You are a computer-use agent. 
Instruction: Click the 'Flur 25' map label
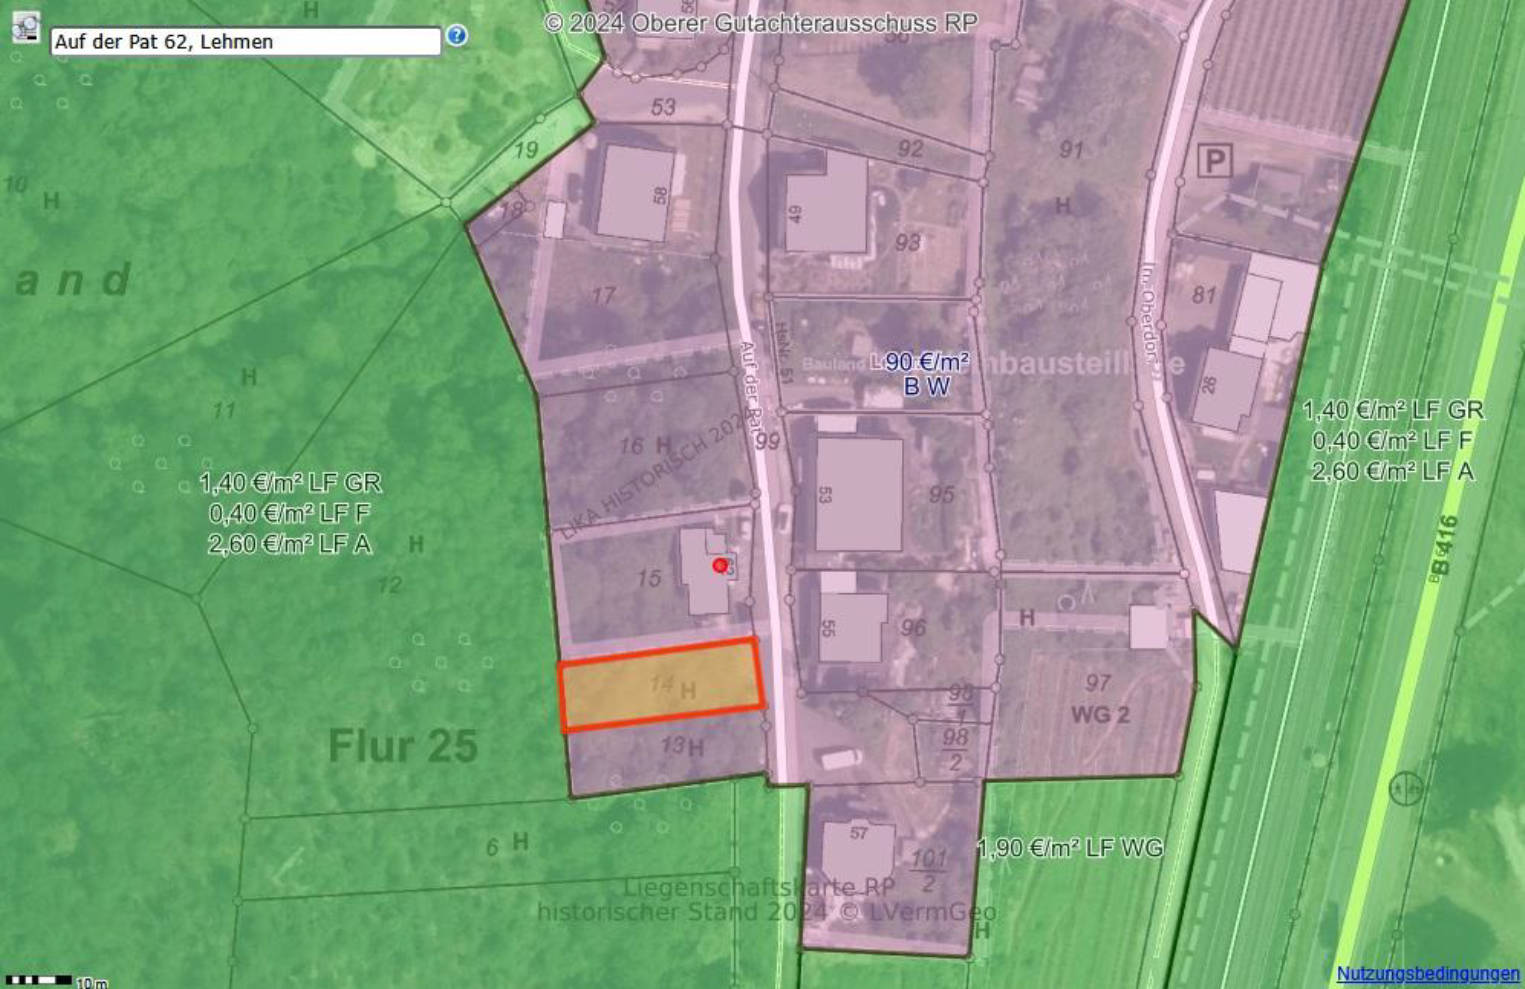click(403, 746)
